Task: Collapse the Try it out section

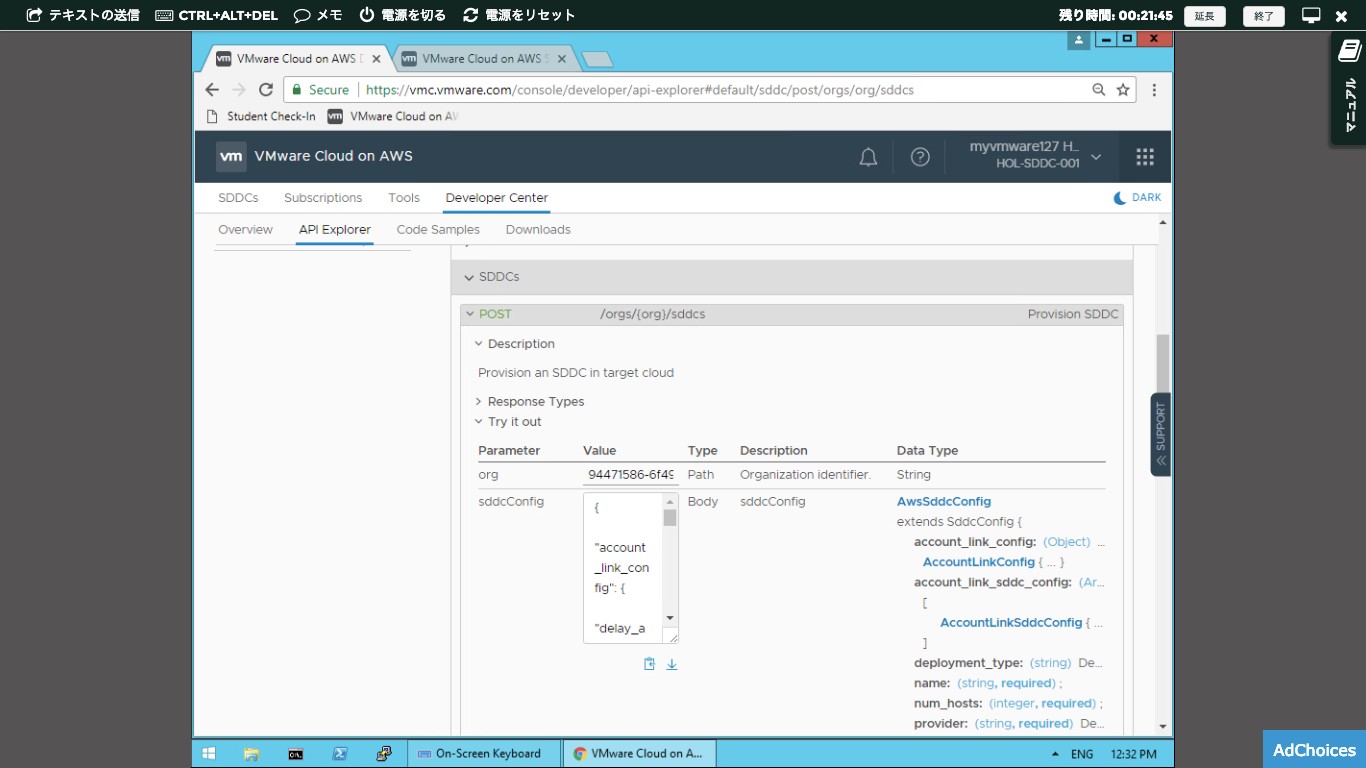Action: pos(478,422)
